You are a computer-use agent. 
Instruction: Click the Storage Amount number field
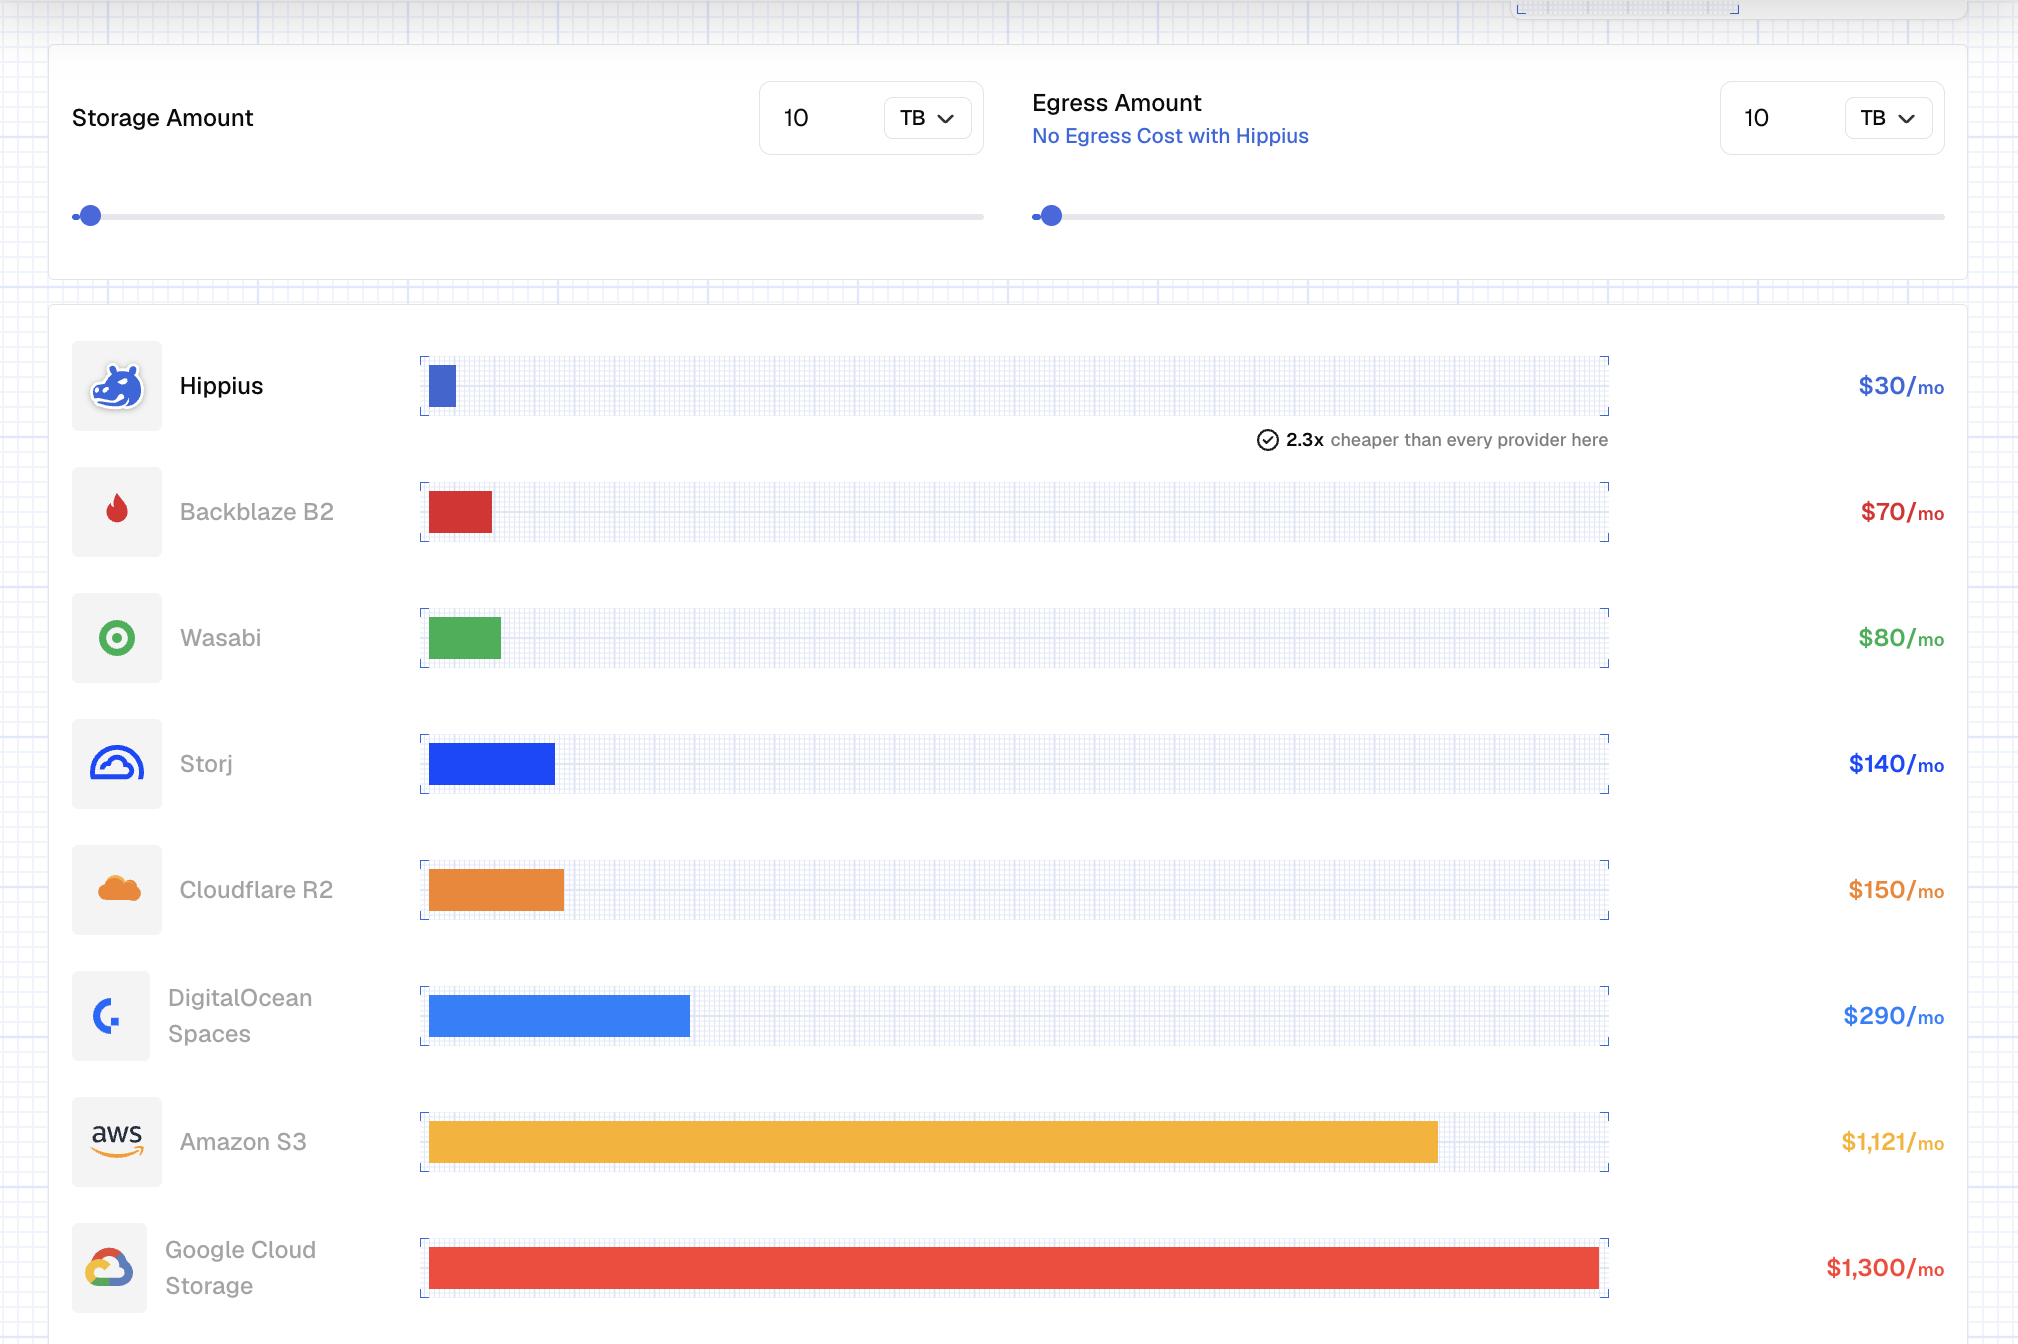pyautogui.click(x=822, y=118)
